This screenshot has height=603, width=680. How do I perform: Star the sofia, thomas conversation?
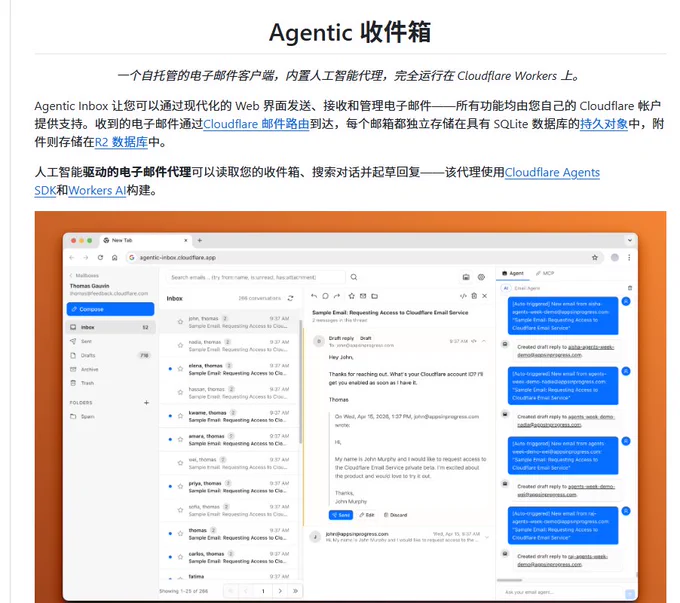click(180, 510)
